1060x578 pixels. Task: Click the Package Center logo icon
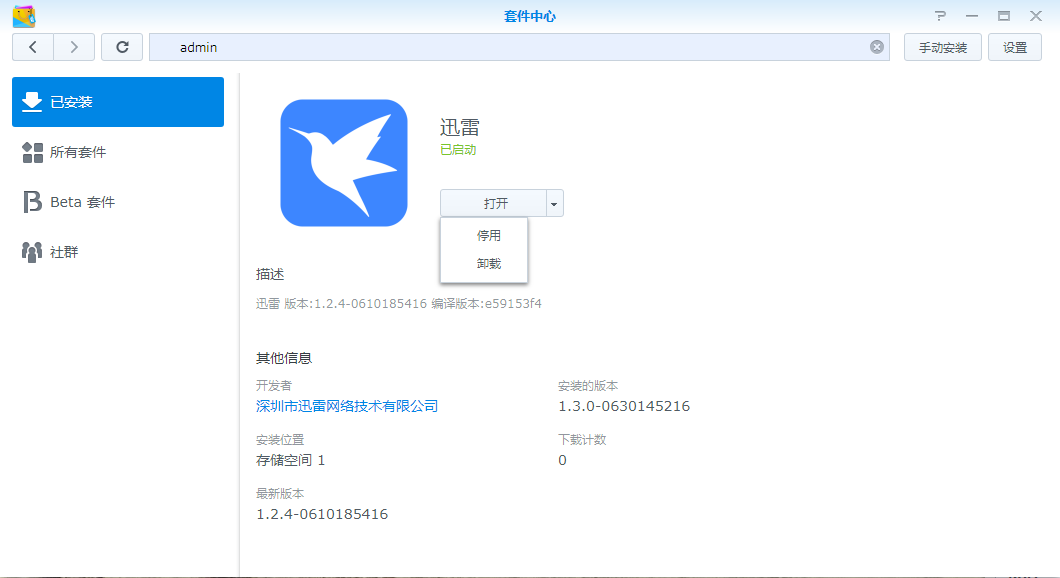coord(24,16)
